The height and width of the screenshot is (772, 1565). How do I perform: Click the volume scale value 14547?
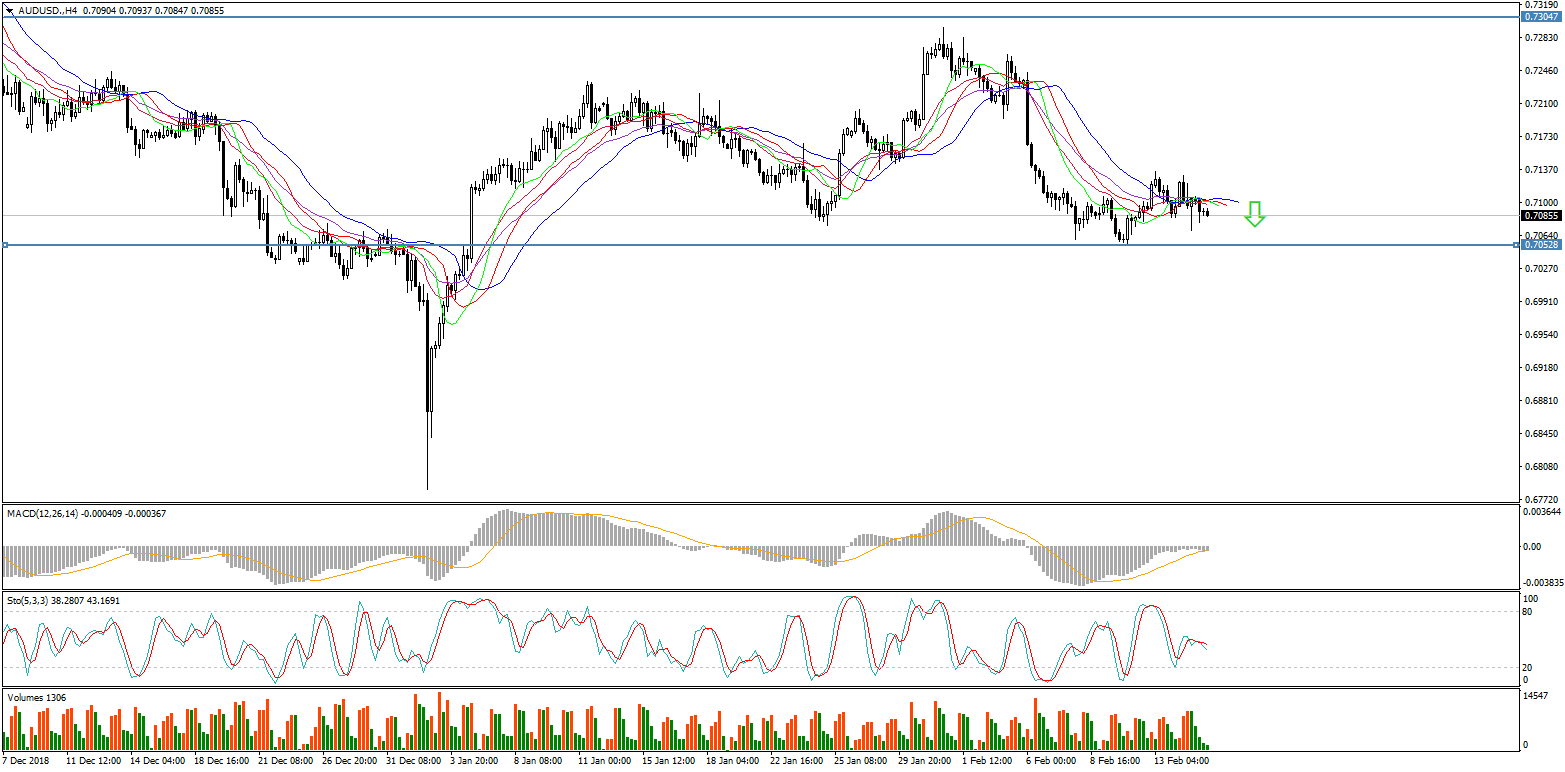pyautogui.click(x=1535, y=696)
